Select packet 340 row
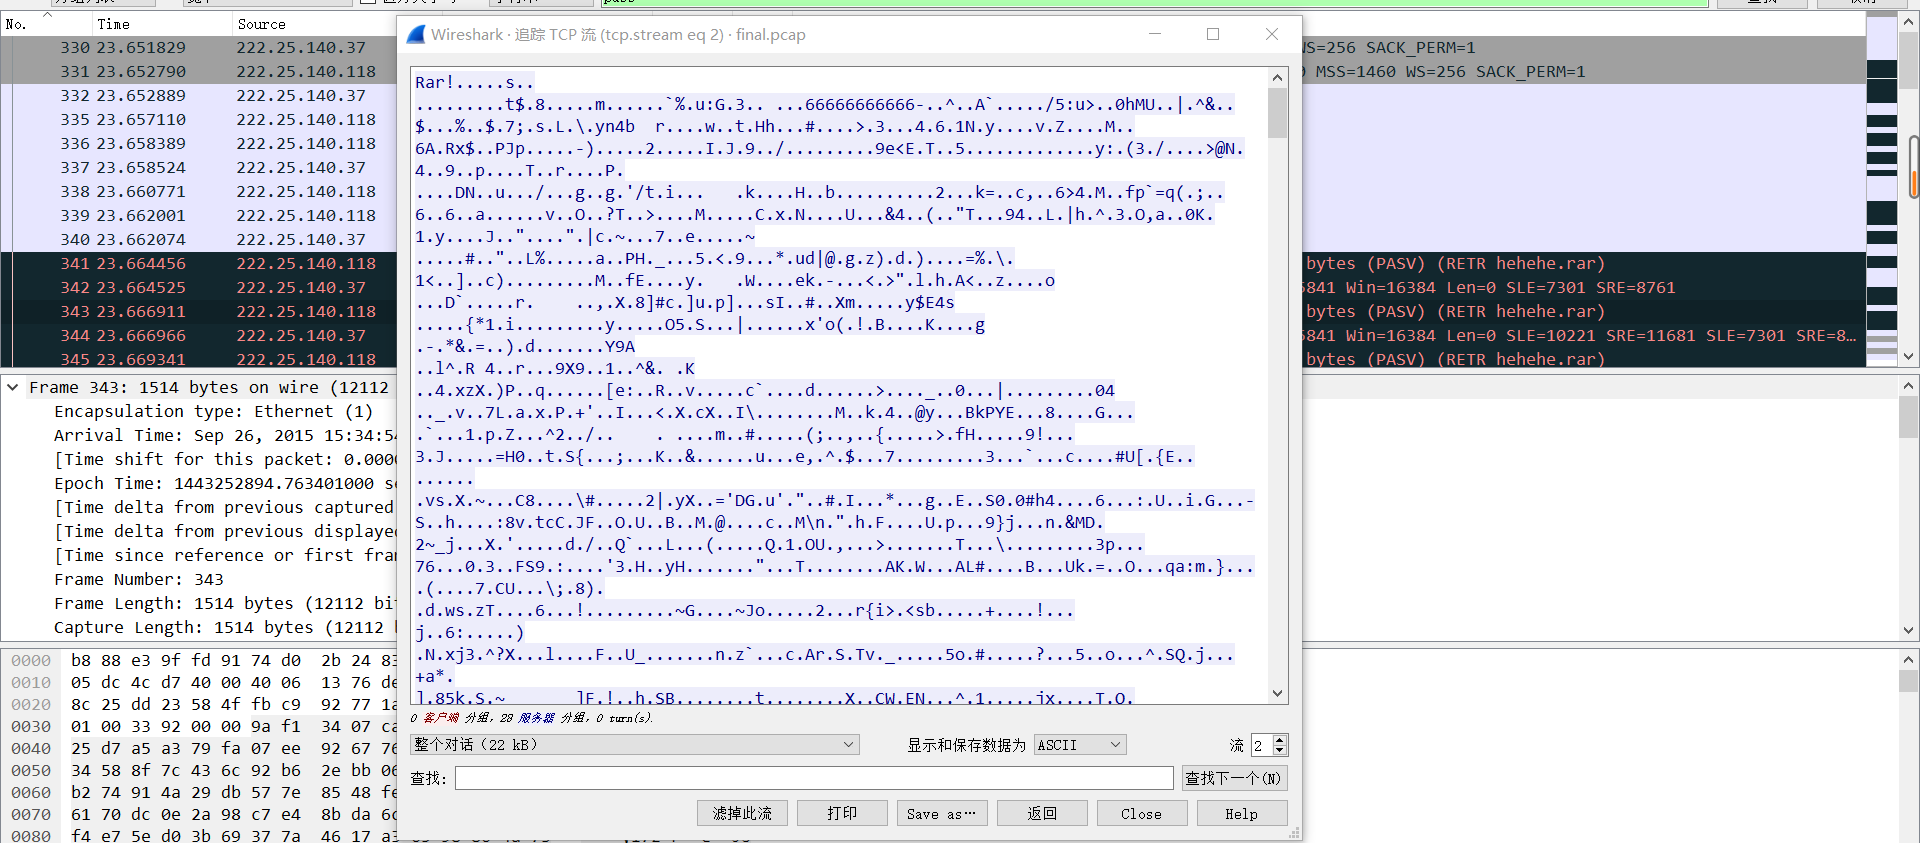1920x843 pixels. click(200, 239)
